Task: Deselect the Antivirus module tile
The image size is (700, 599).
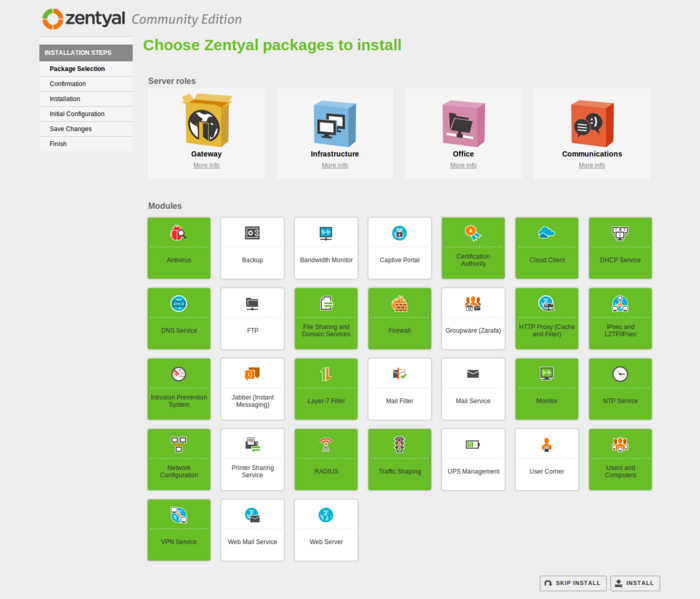Action: tap(179, 248)
